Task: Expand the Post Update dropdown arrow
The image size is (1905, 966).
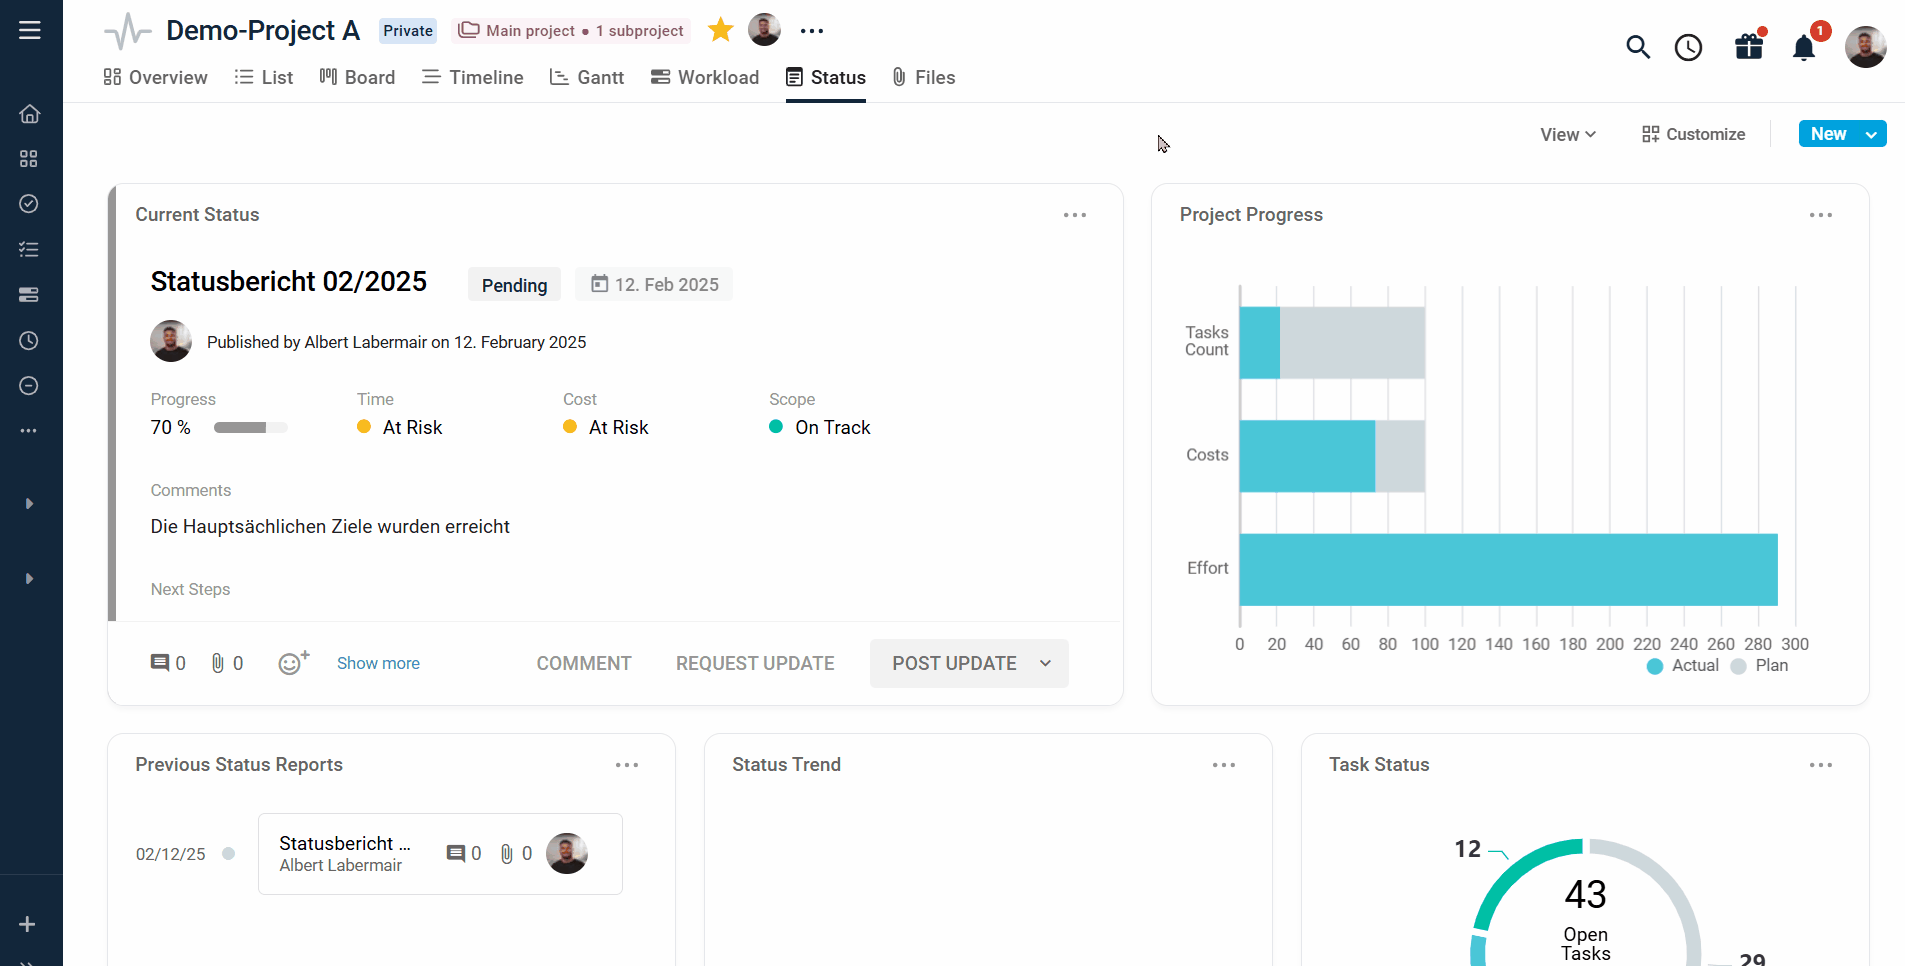Action: point(1045,663)
